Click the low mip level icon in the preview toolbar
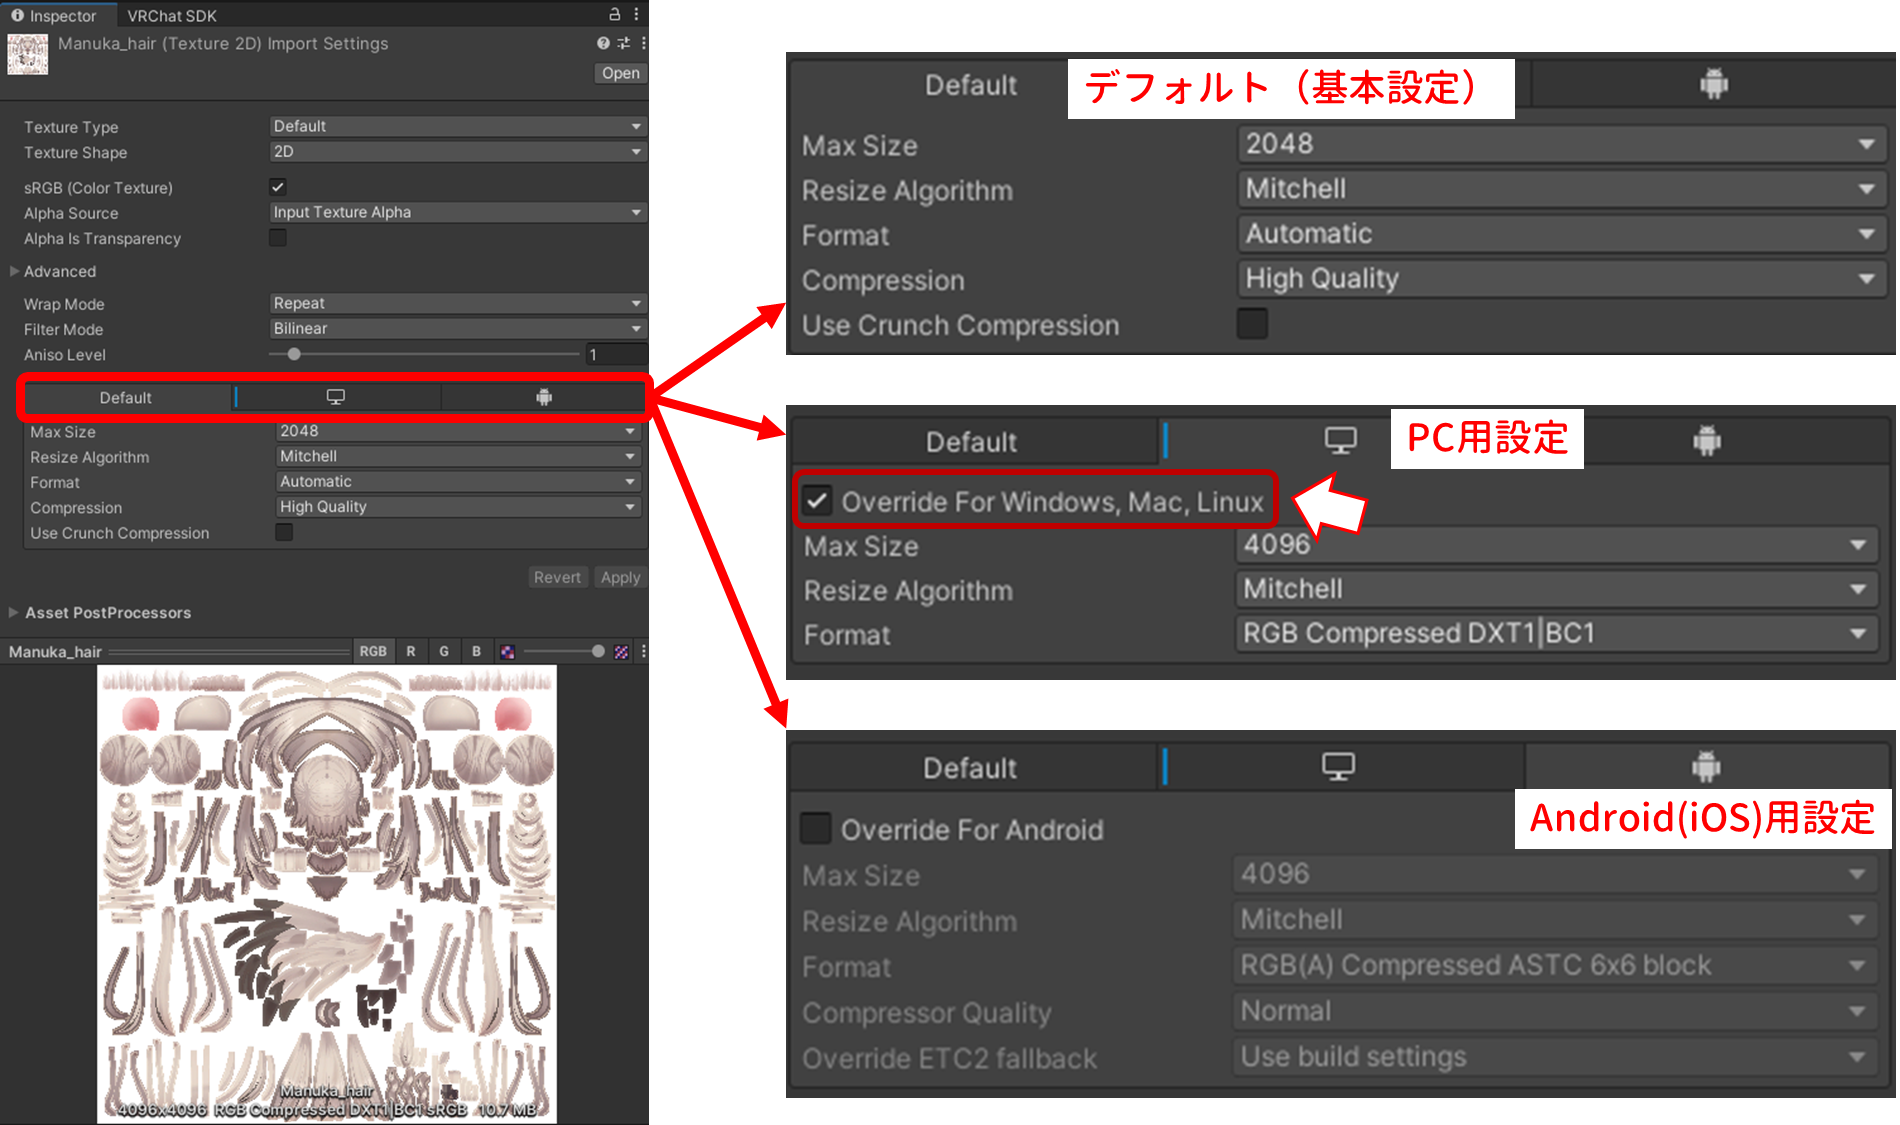The image size is (1900, 1125). 508,652
